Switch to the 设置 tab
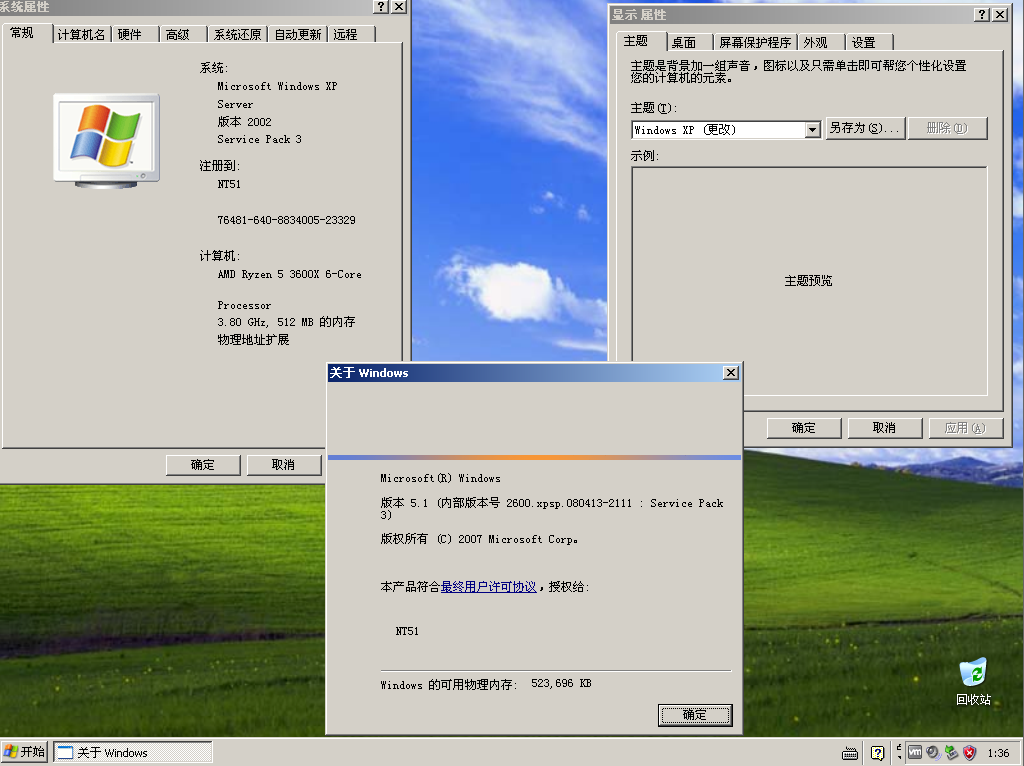The height and width of the screenshot is (766, 1024). [862, 42]
